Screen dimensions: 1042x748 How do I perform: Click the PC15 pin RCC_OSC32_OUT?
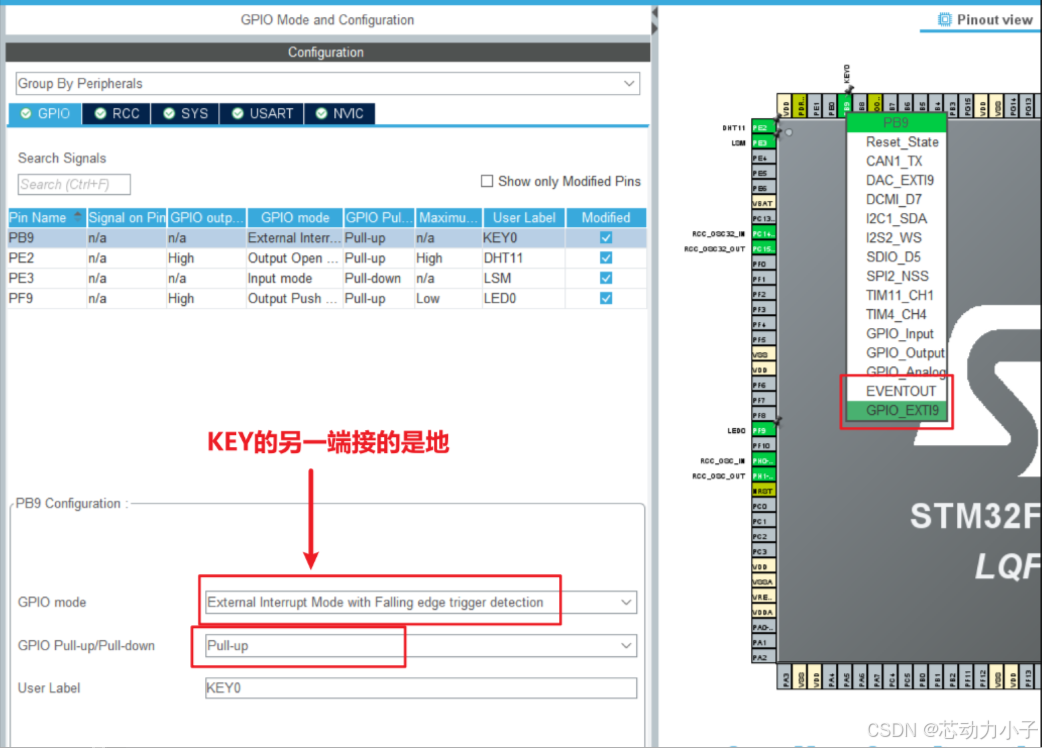pos(764,249)
